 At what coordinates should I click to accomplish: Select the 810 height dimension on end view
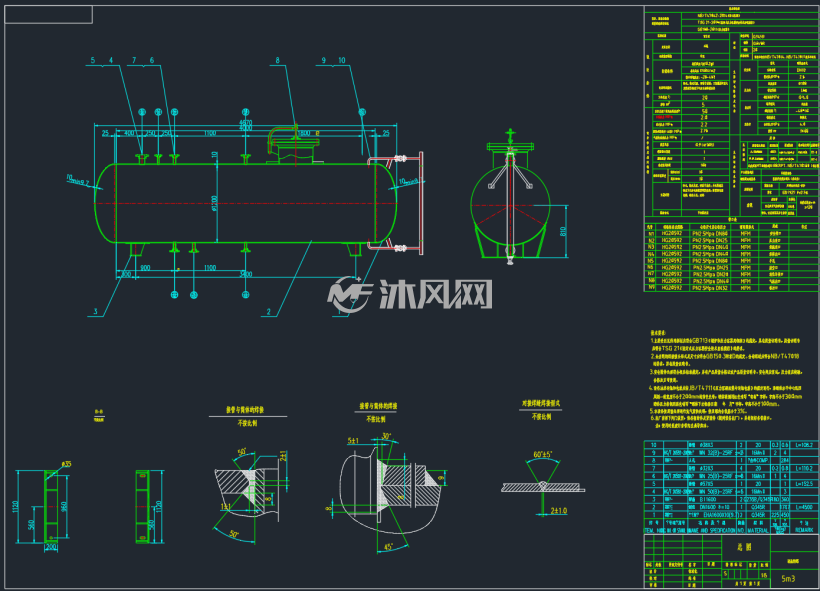point(563,231)
